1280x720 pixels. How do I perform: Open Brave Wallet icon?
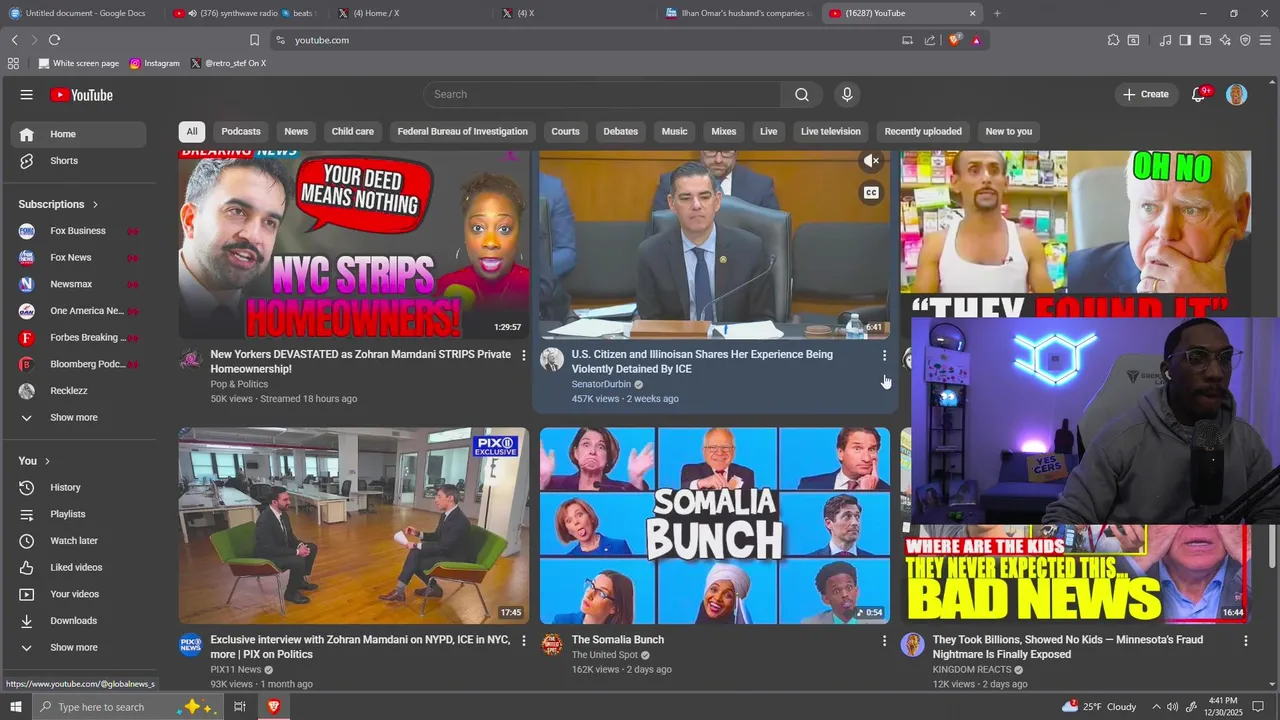[x=1205, y=40]
